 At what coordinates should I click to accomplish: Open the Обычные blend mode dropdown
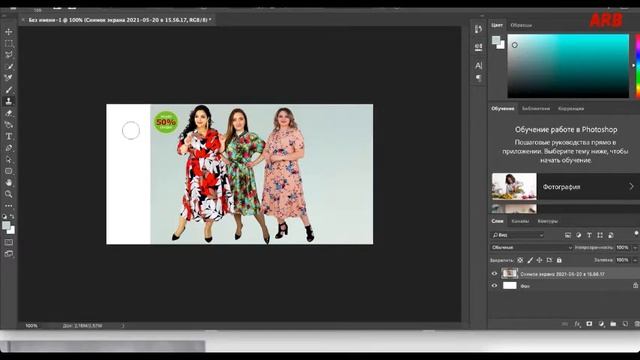[531, 247]
